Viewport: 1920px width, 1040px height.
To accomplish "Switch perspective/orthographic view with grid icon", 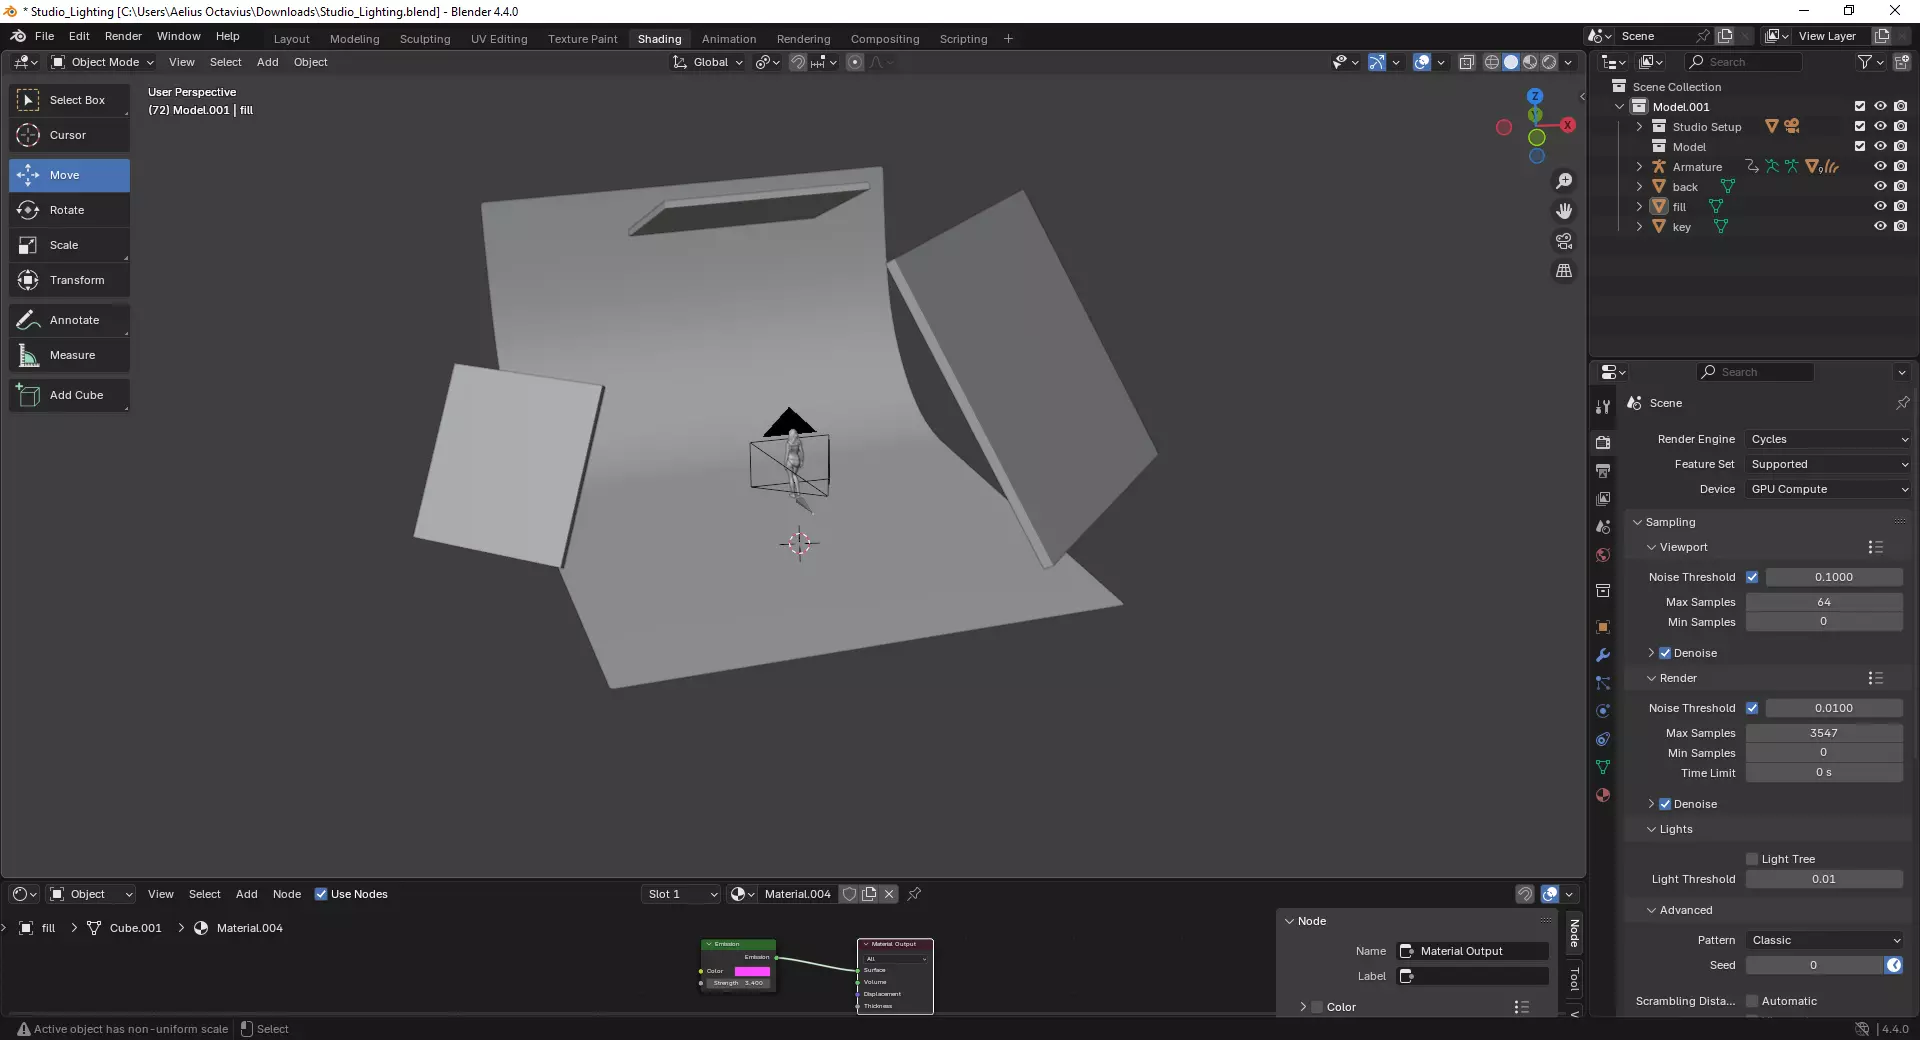I will [1564, 271].
